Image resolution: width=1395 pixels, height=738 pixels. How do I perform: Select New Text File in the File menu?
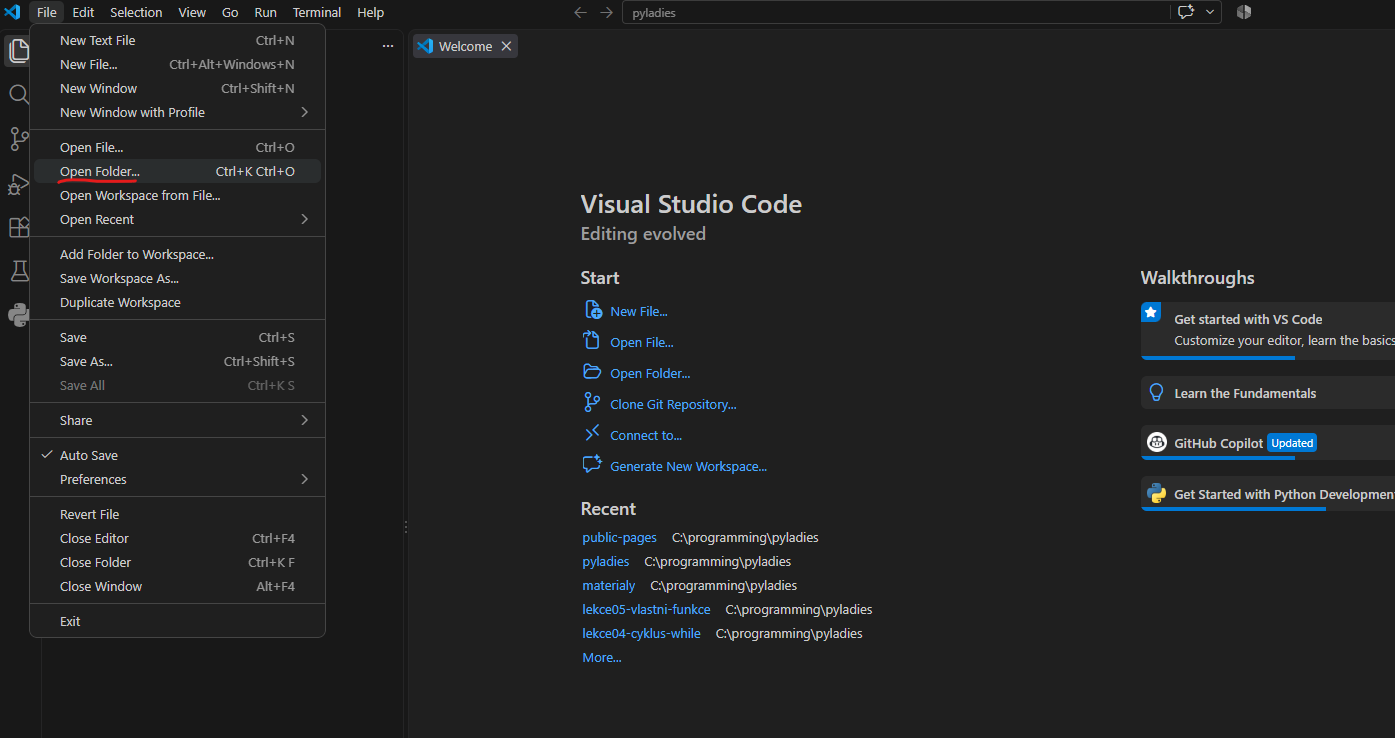click(x=177, y=40)
